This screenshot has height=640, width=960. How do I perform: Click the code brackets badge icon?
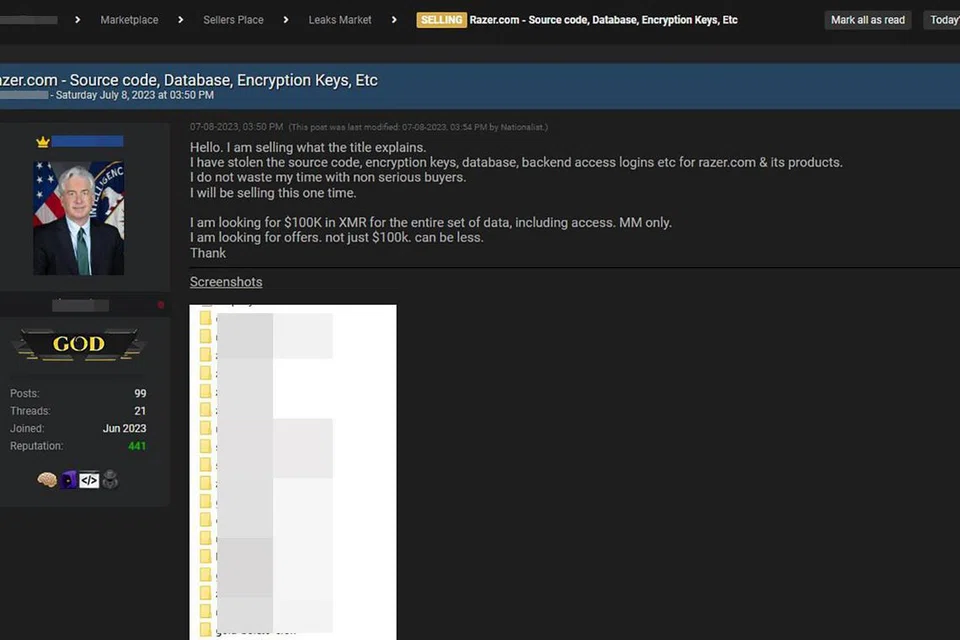click(x=89, y=480)
